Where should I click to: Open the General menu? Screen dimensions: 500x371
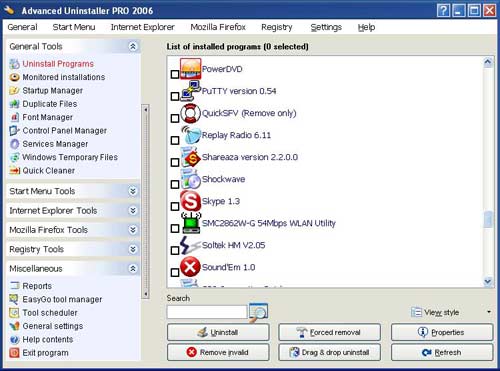pos(22,27)
